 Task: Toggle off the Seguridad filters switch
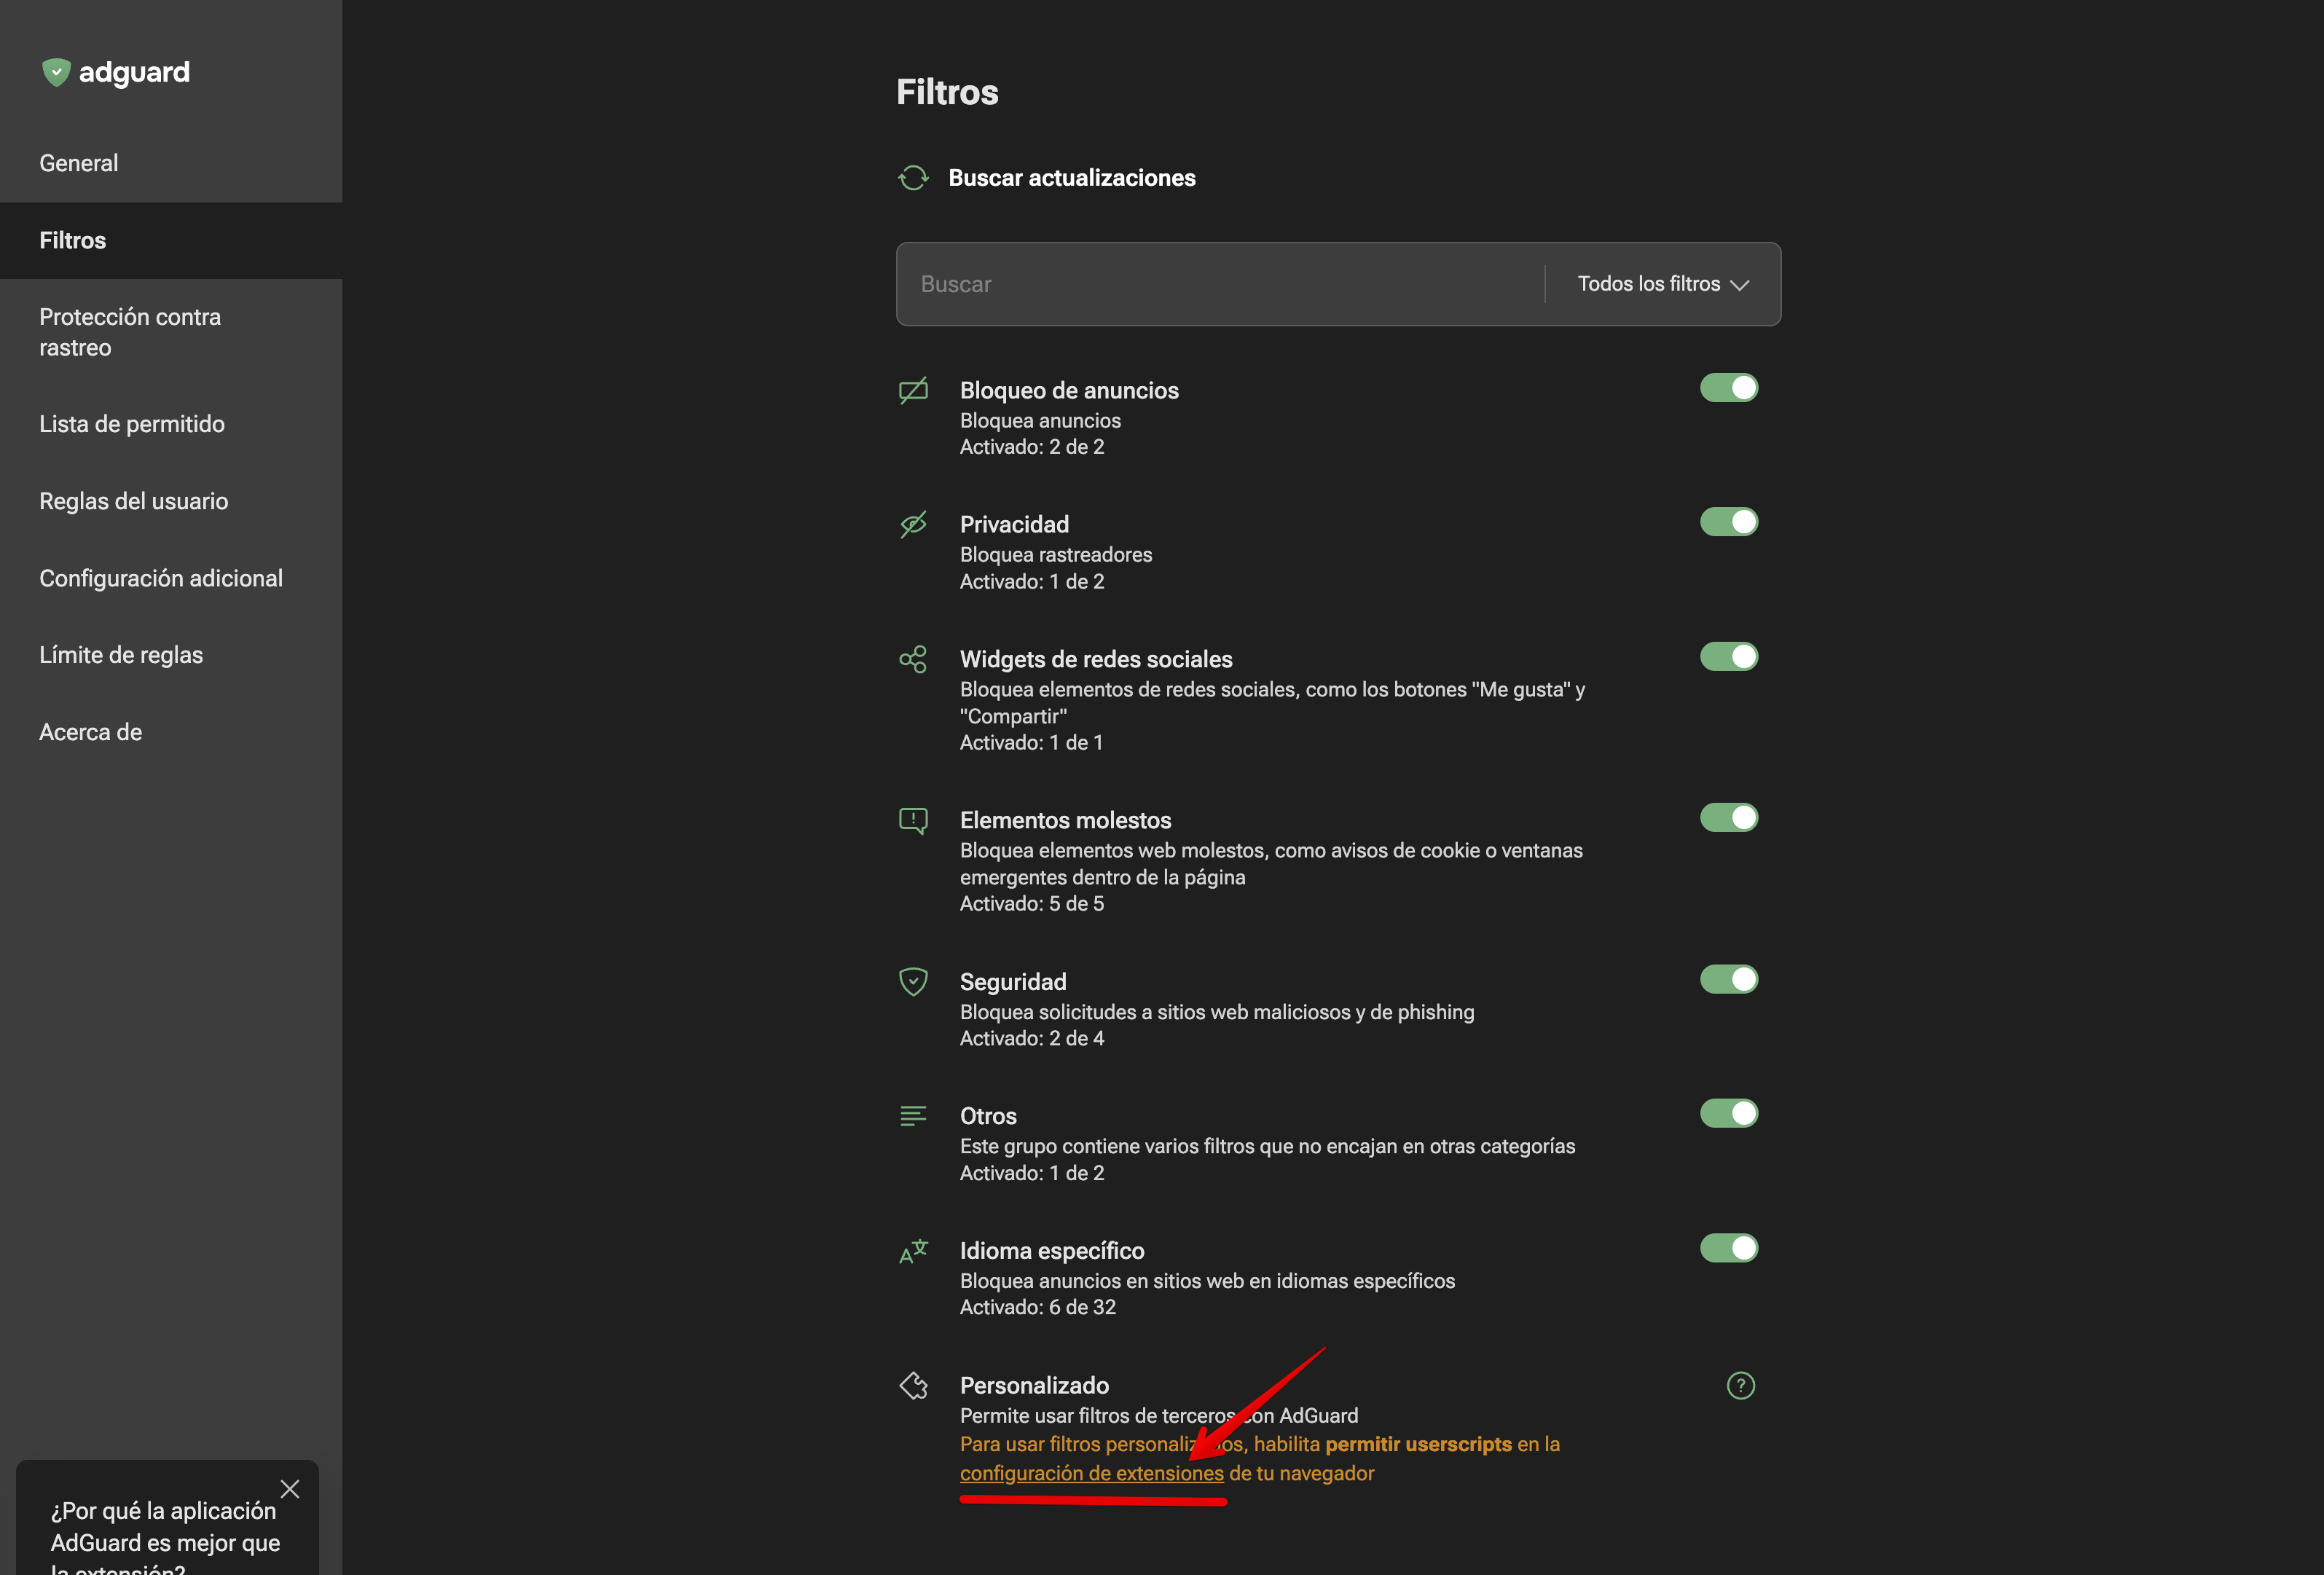pyautogui.click(x=1728, y=980)
